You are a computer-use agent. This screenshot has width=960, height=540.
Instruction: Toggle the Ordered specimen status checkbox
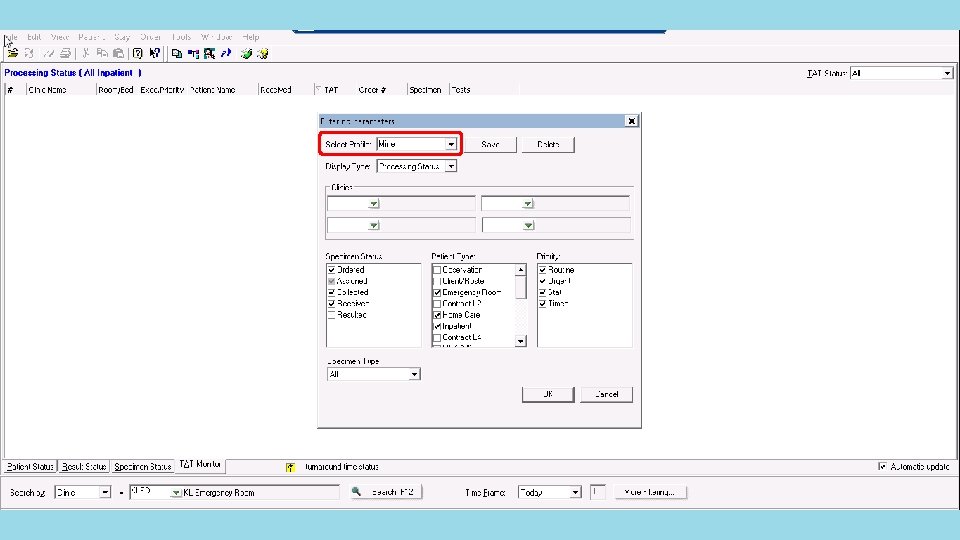click(x=331, y=269)
